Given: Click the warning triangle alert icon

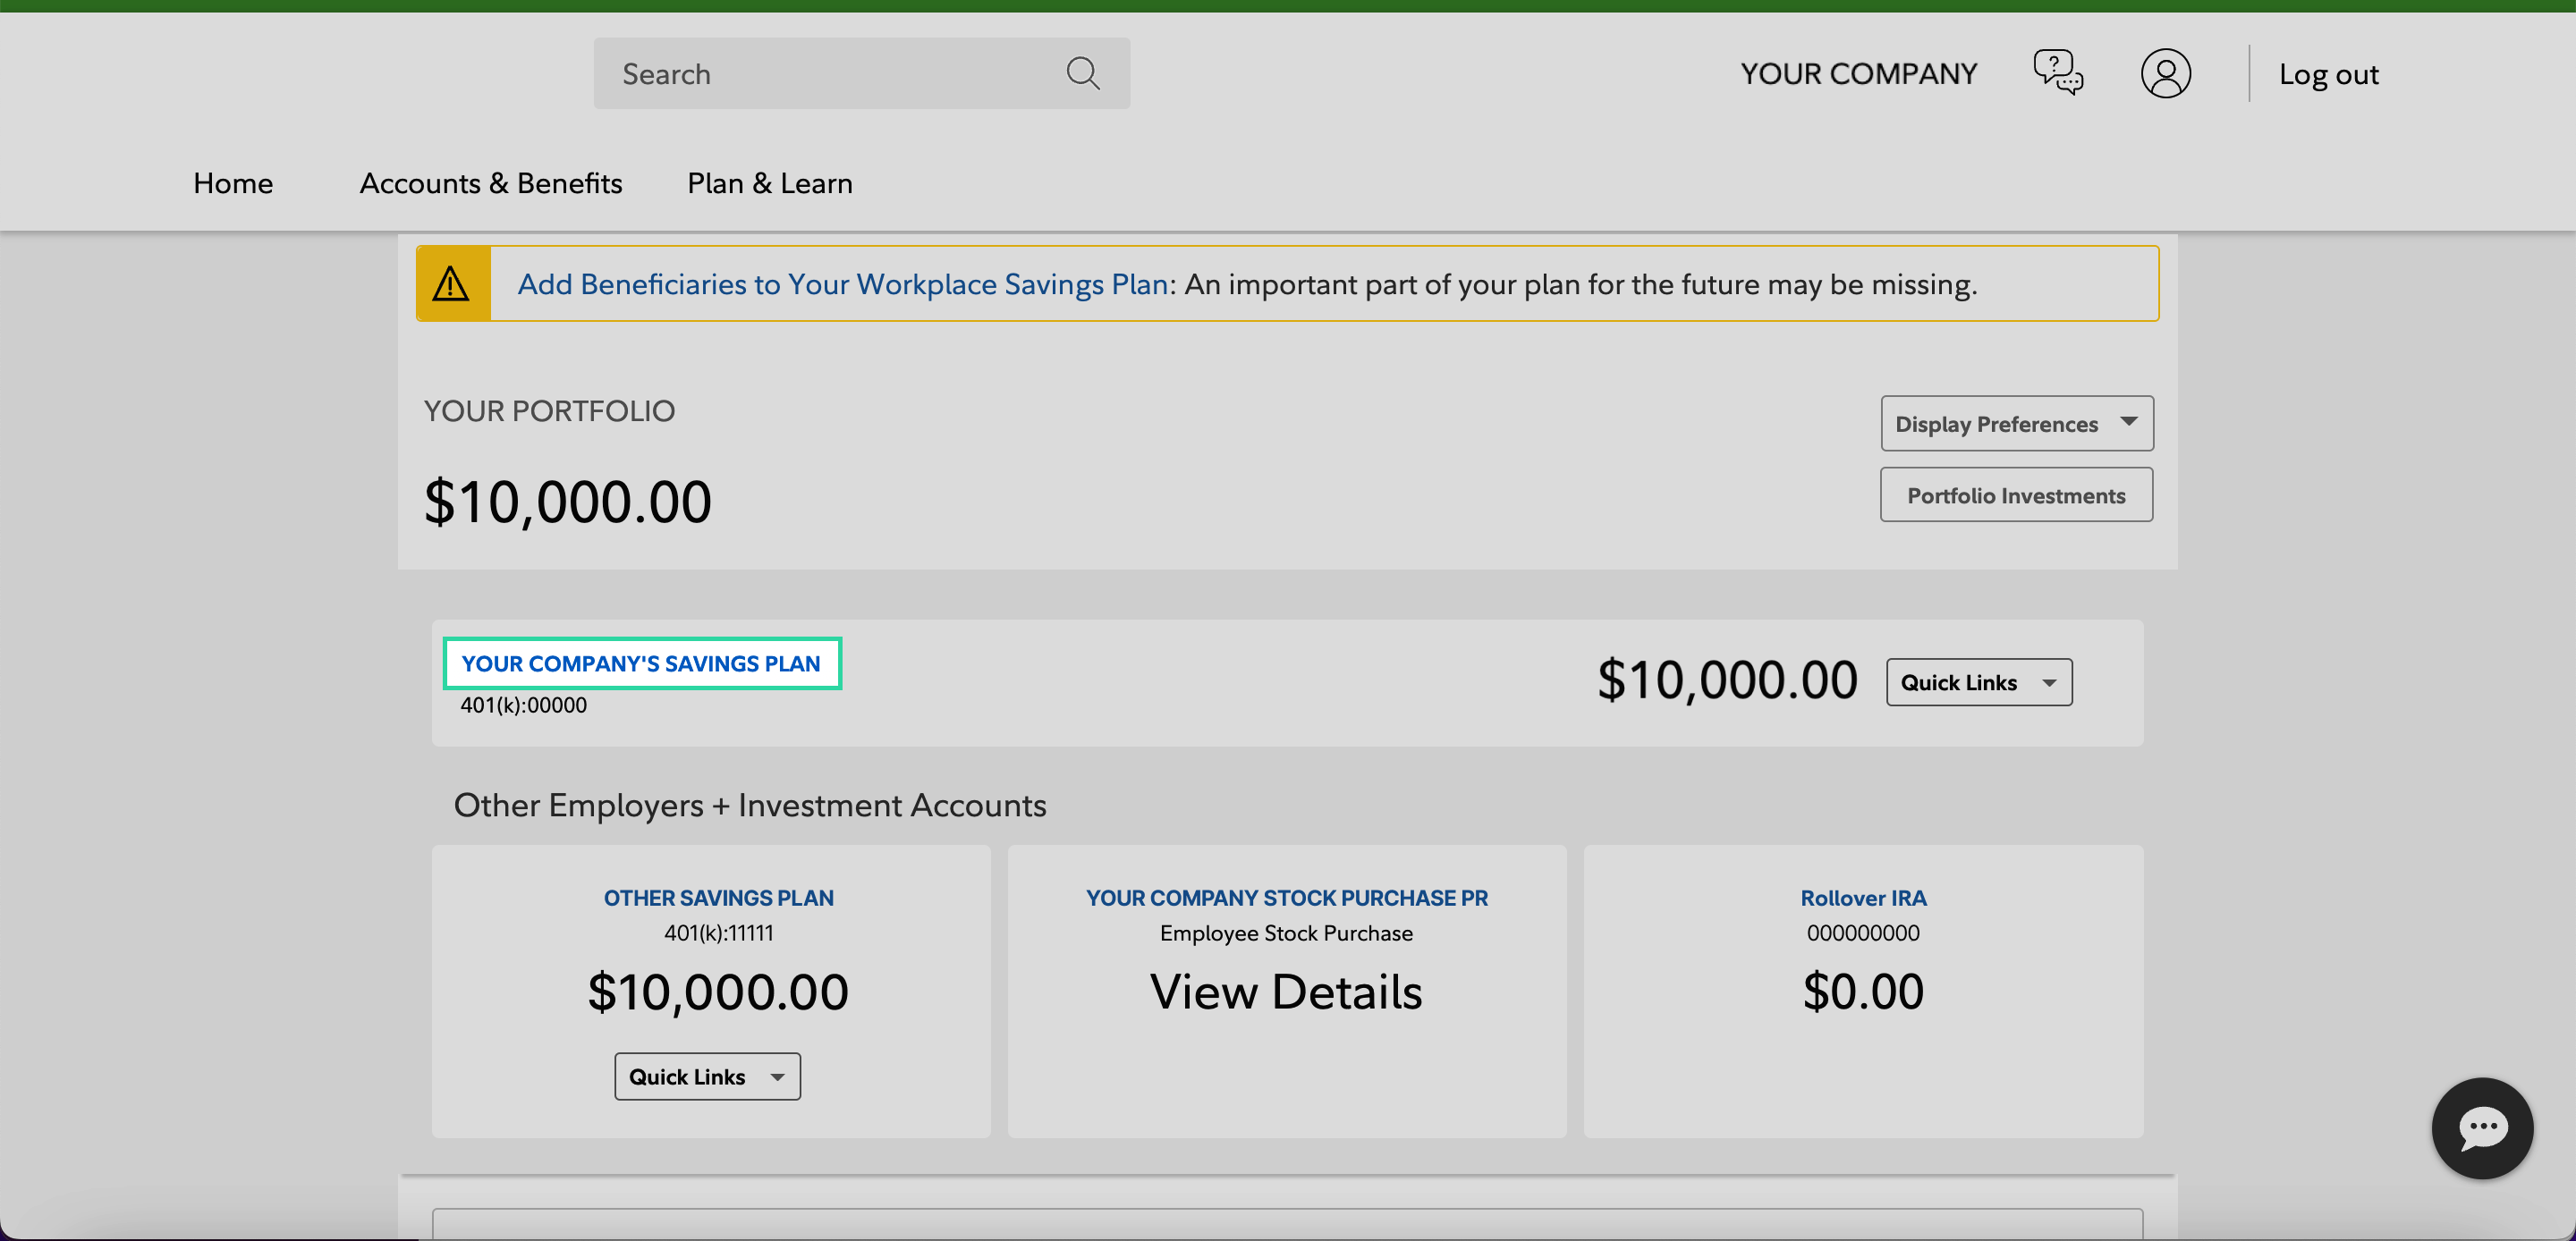Looking at the screenshot, I should click(452, 283).
